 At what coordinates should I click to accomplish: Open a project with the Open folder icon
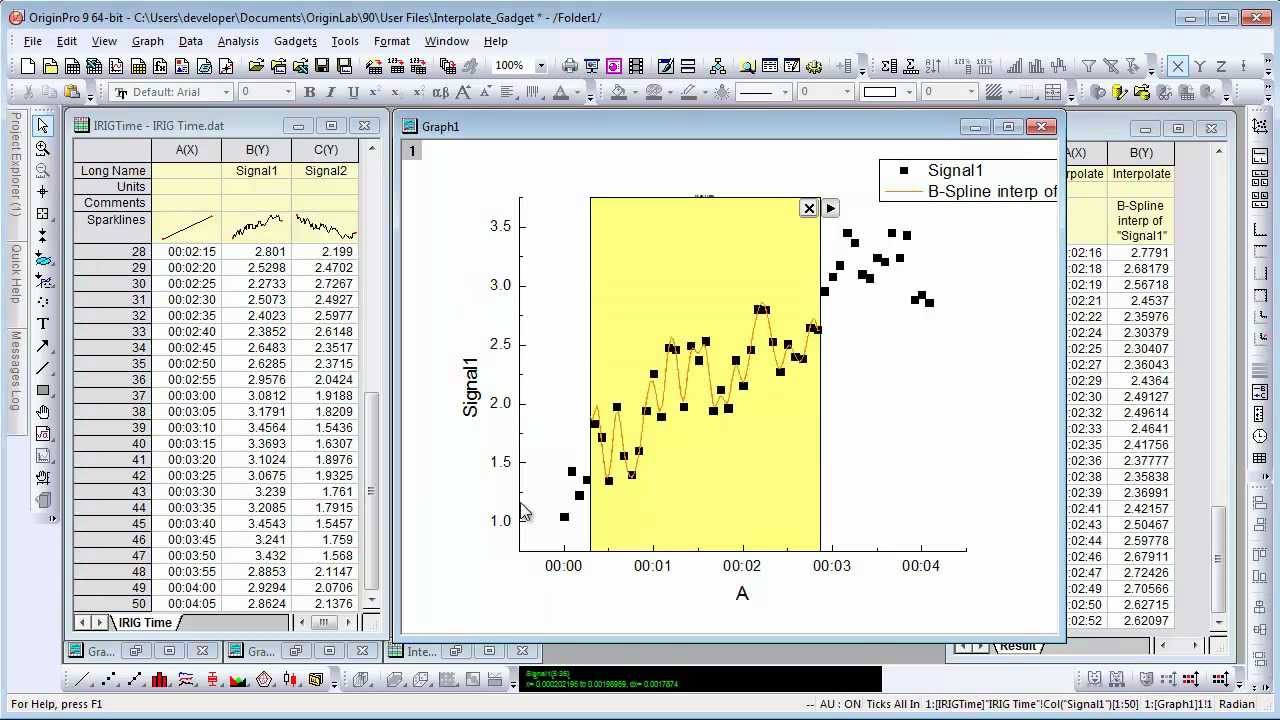pos(256,66)
